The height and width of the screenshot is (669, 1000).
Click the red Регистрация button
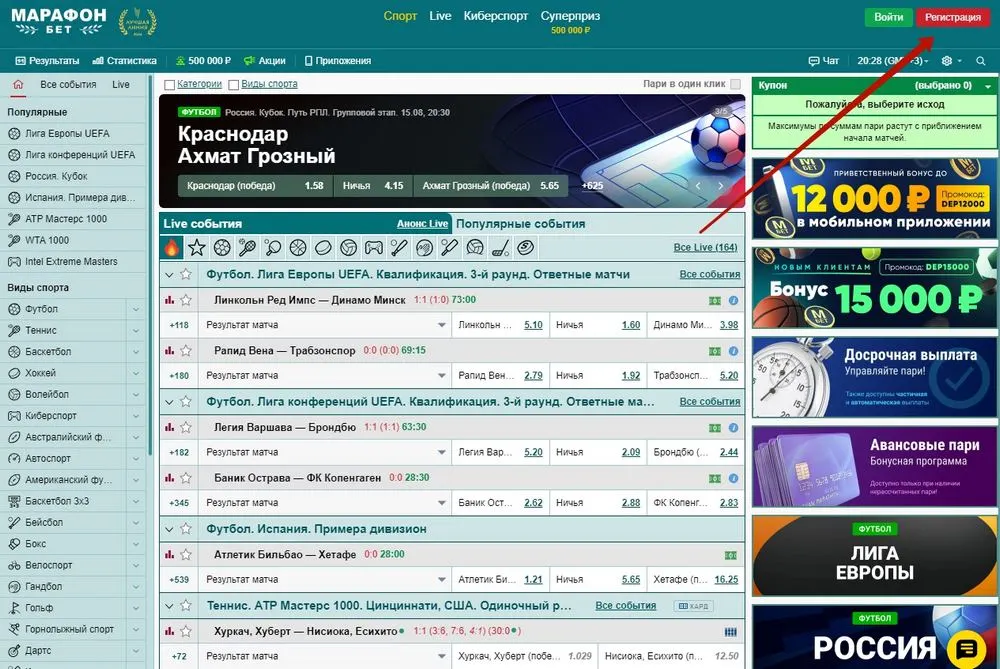(953, 17)
